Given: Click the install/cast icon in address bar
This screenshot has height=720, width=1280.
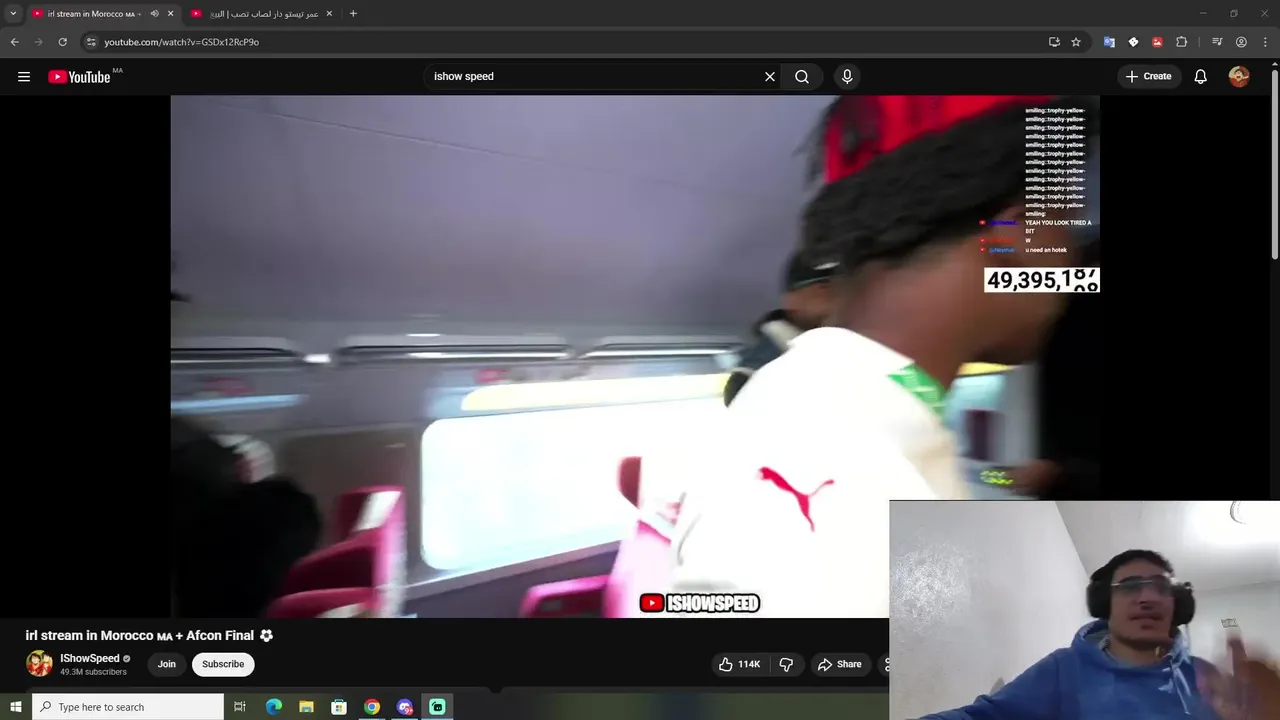Looking at the screenshot, I should (1054, 42).
